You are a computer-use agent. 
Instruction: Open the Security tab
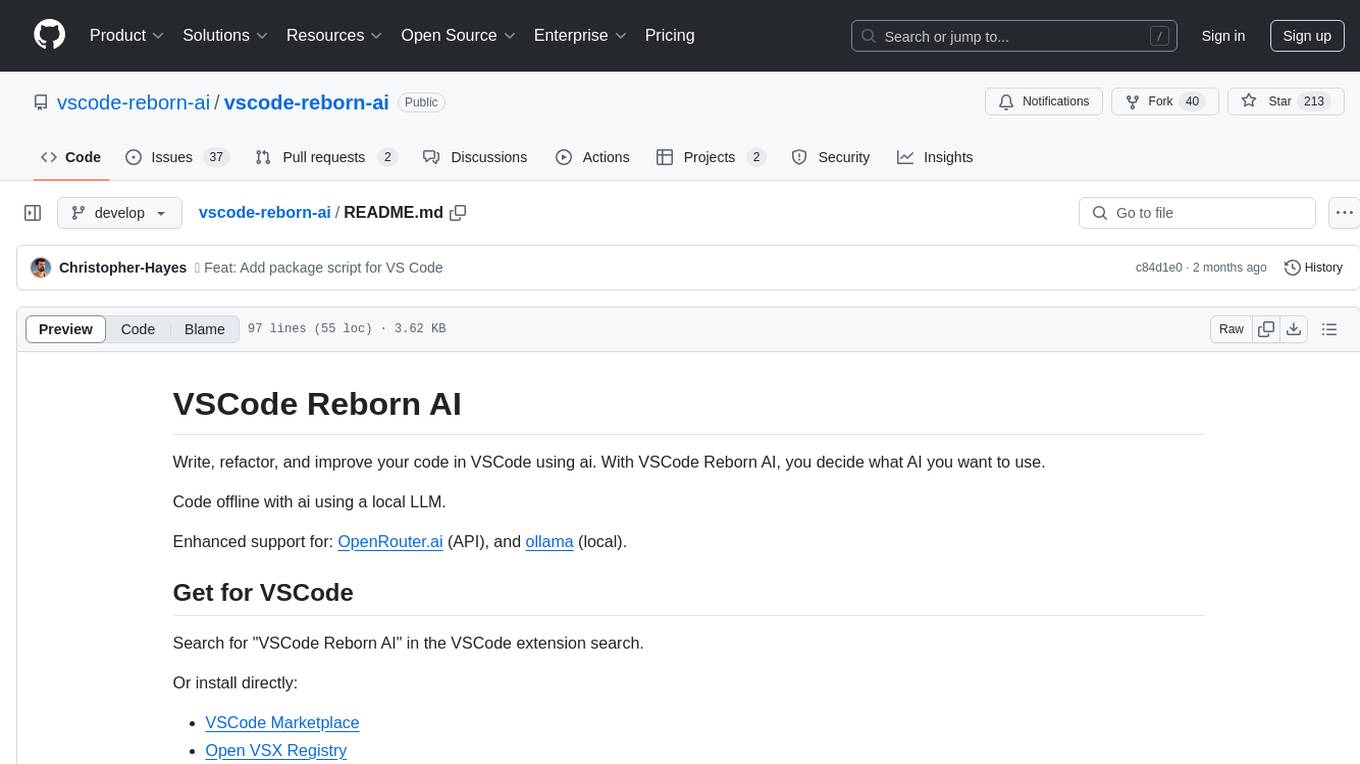tap(831, 157)
